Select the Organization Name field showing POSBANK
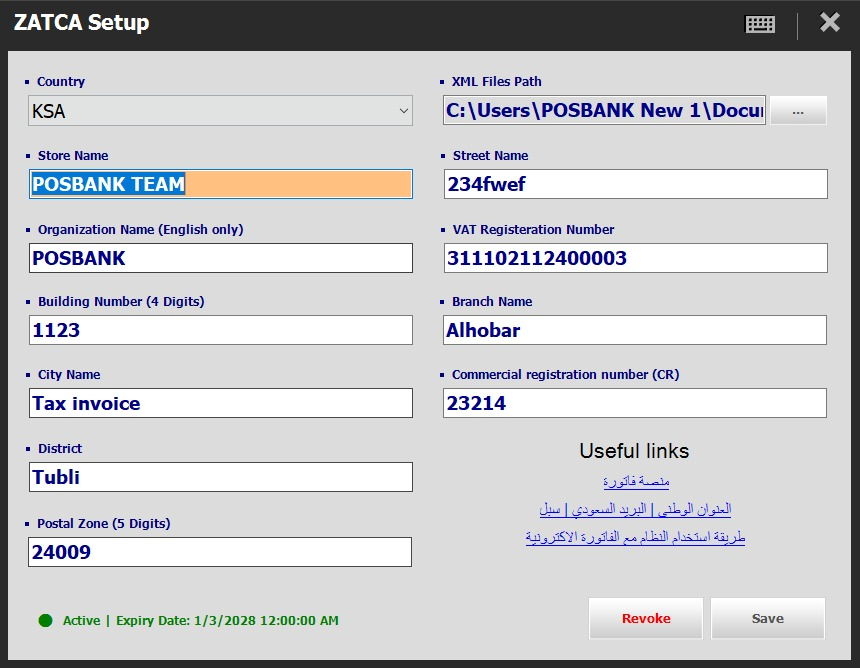This screenshot has height=668, width=860. (x=220, y=258)
